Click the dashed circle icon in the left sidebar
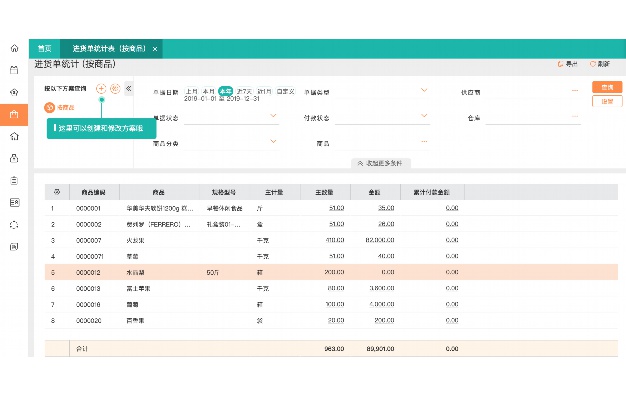Viewport: 626px width, 396px height. (x=14, y=225)
